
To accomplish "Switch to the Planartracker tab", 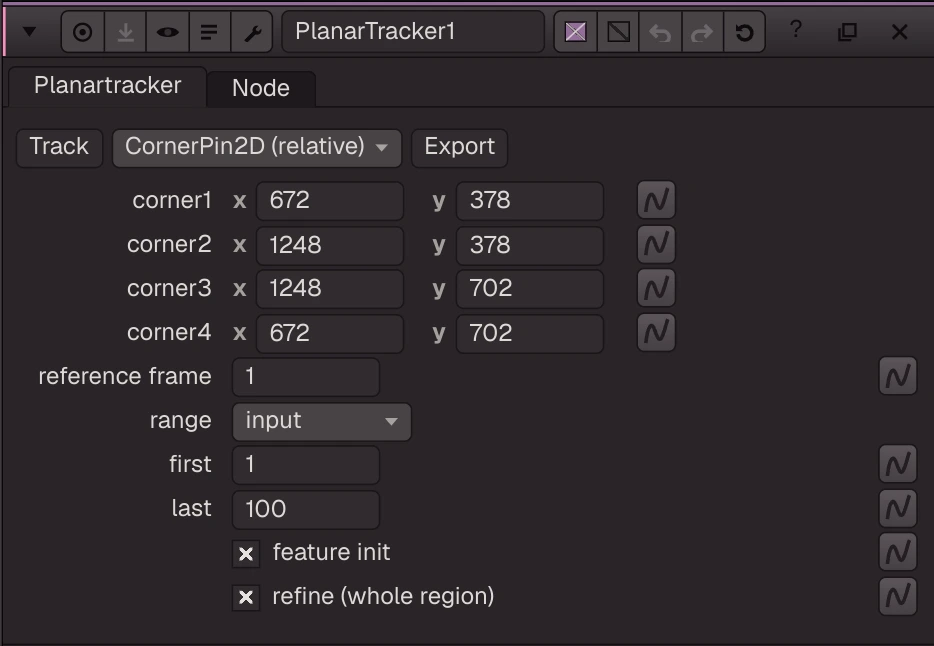I will [108, 86].
